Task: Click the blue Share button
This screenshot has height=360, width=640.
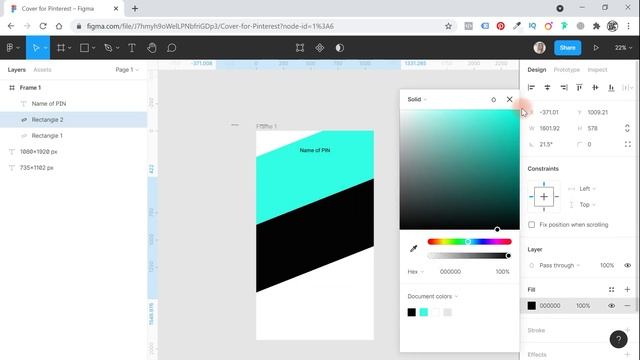Action: (567, 48)
